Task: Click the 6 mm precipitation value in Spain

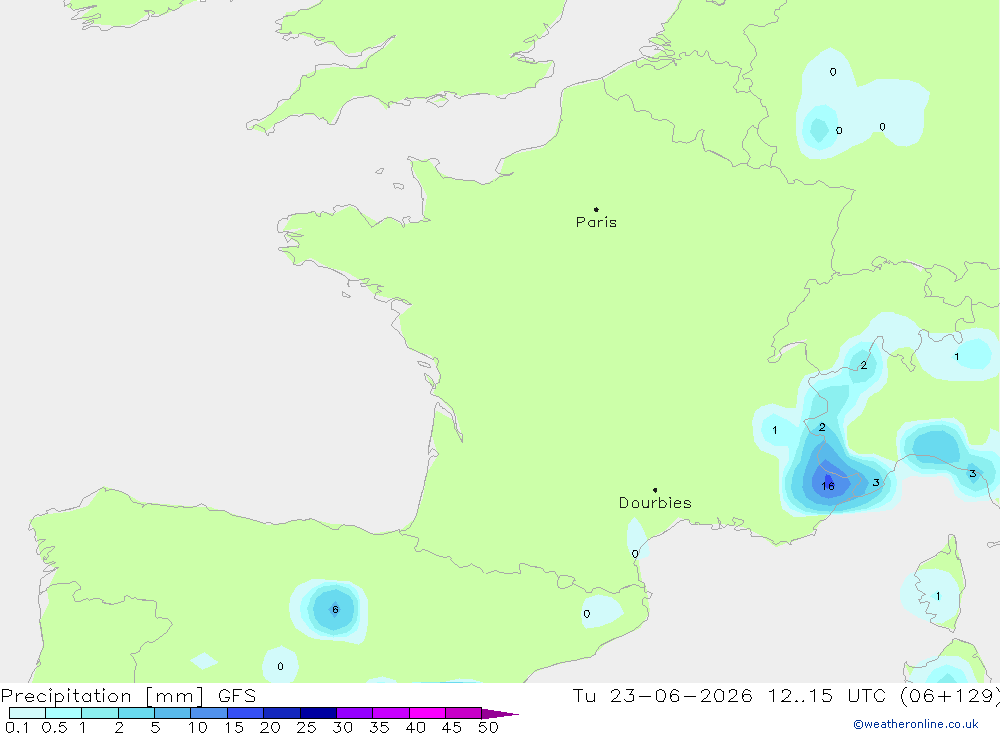Action: [x=335, y=610]
